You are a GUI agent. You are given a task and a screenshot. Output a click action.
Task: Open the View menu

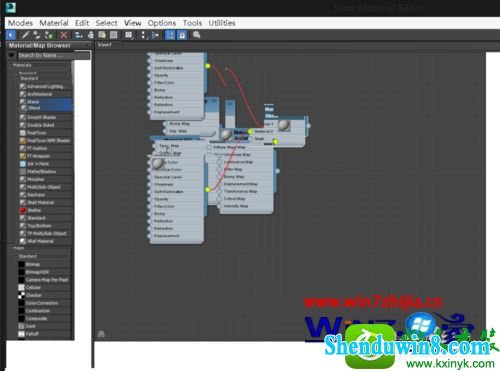132,23
